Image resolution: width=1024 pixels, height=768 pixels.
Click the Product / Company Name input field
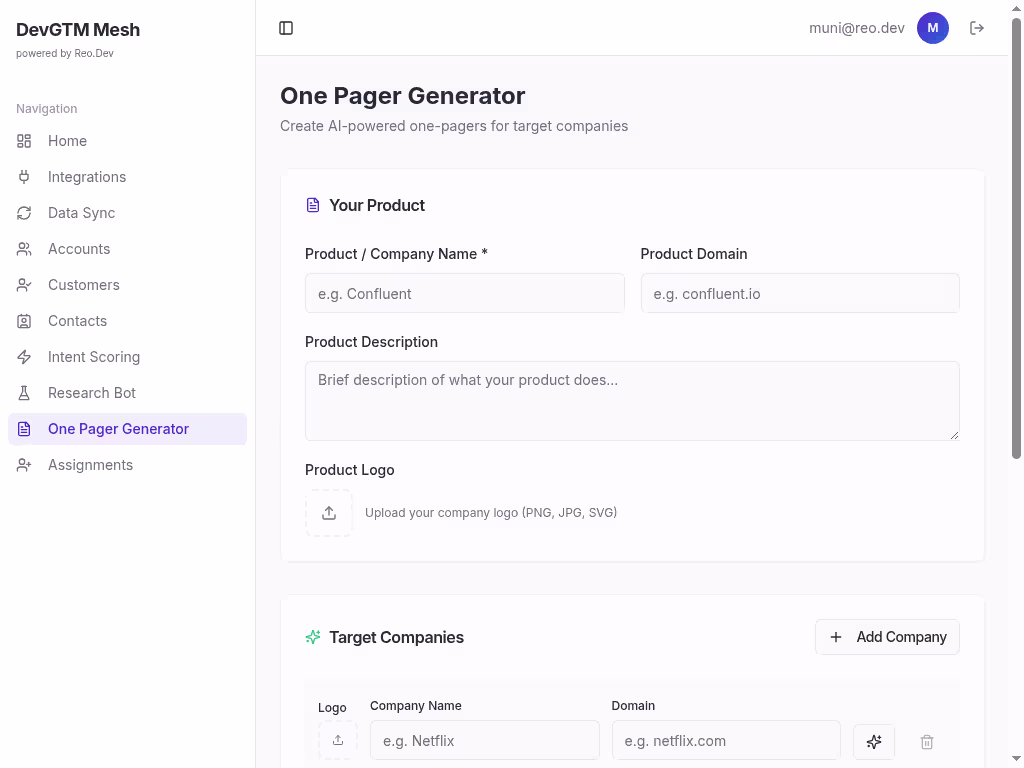tap(464, 293)
